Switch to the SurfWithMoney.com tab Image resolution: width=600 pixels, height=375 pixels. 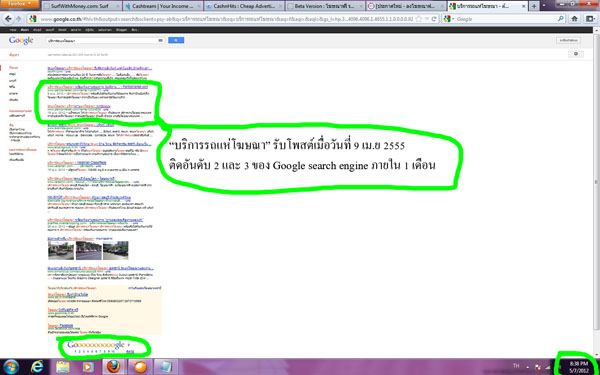(81, 6)
